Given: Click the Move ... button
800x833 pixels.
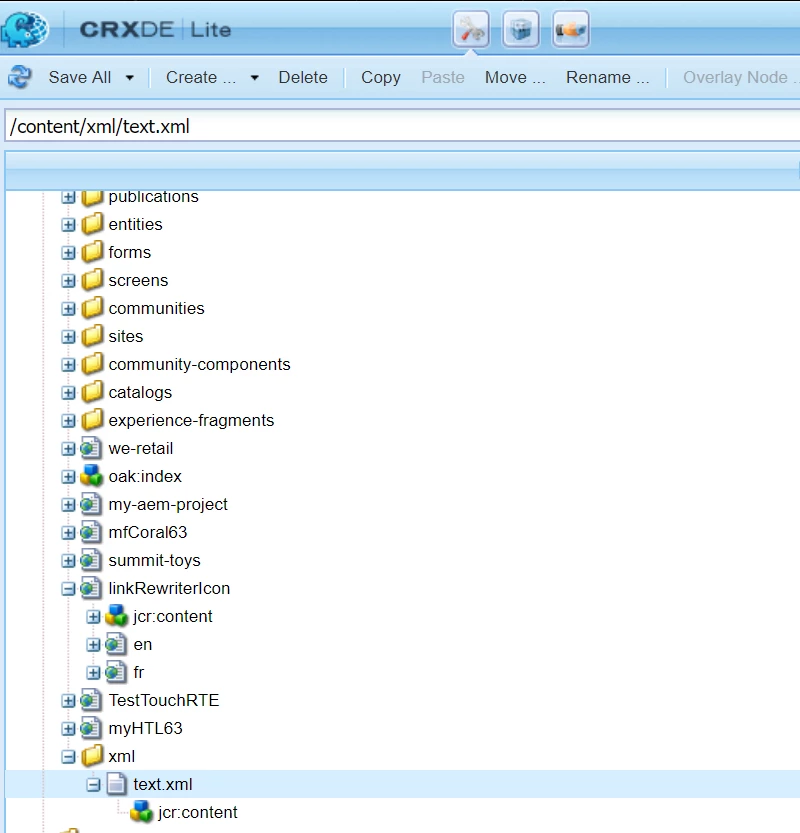Looking at the screenshot, I should pyautogui.click(x=515, y=78).
